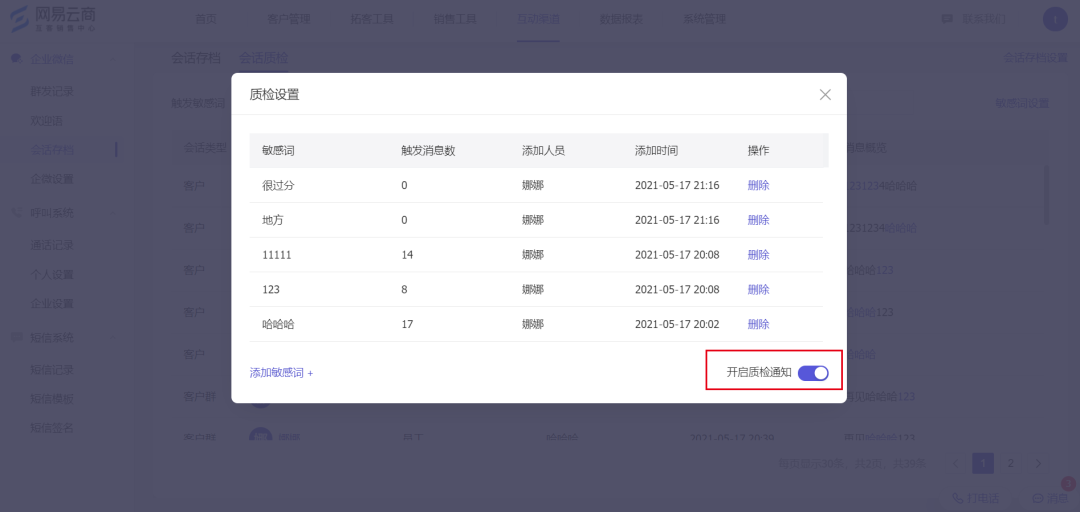Delete the sensitive word 很过分
Viewport: 1080px width, 512px height.
[x=758, y=185]
